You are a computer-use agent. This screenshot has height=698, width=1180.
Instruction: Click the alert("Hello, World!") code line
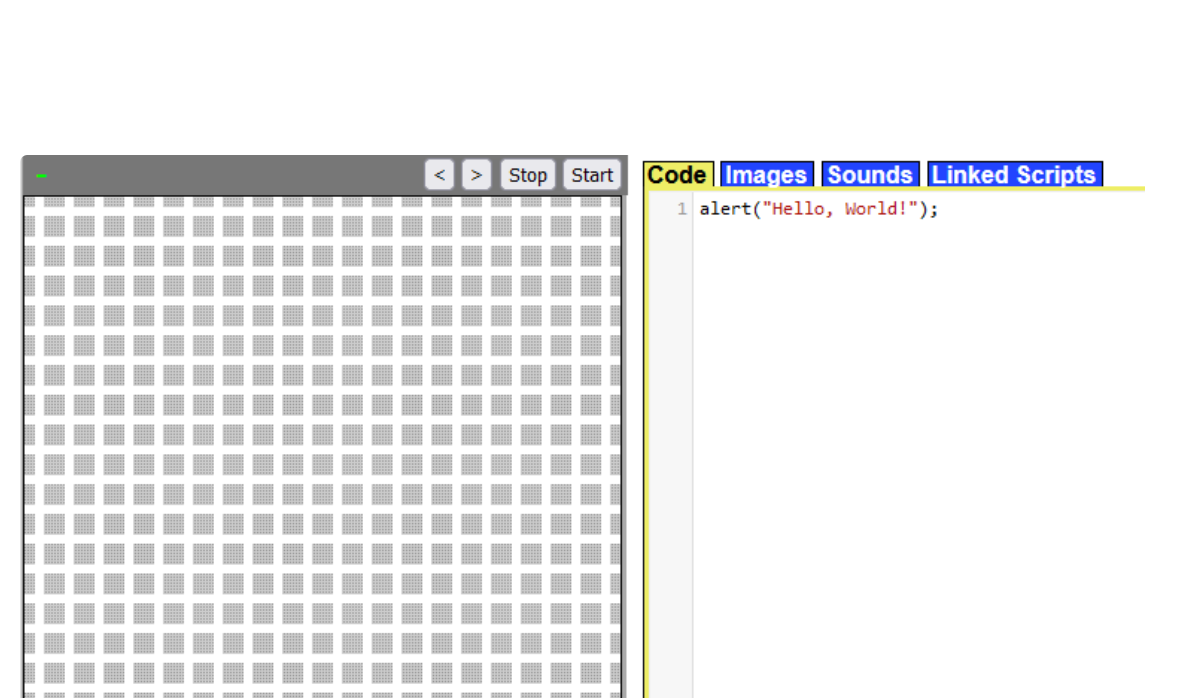tap(819, 209)
